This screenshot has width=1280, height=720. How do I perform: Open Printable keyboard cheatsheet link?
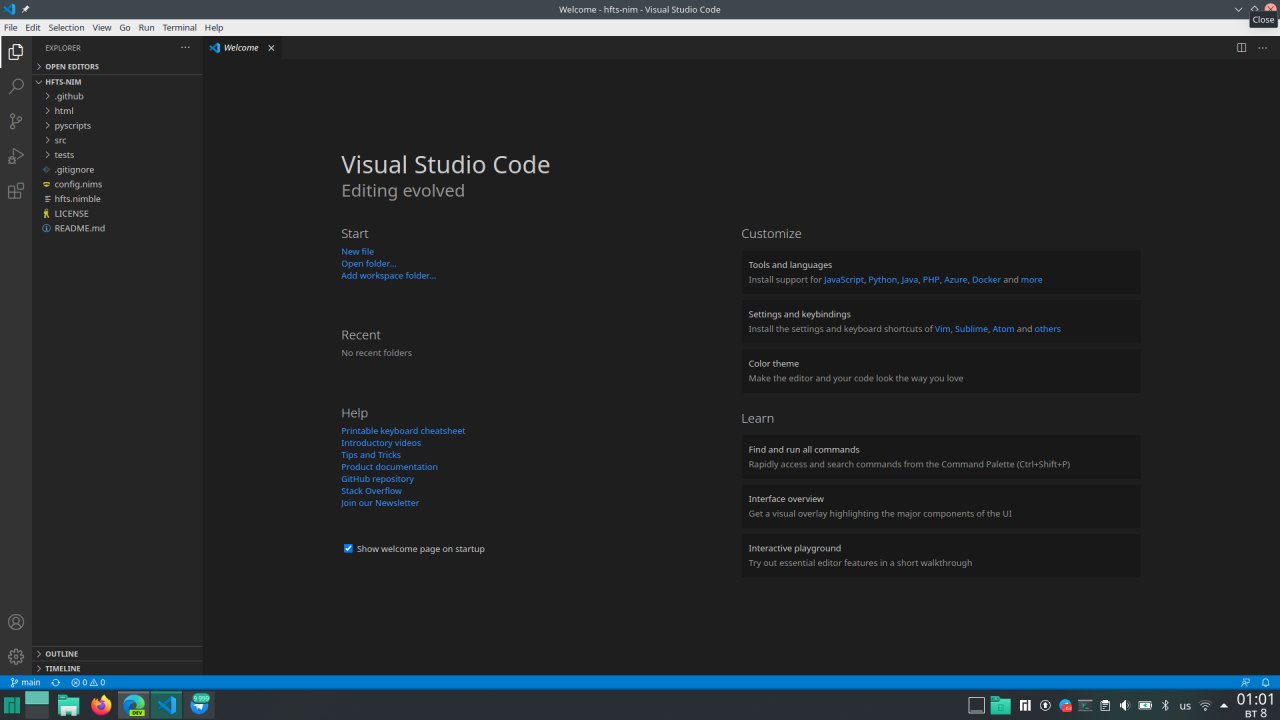click(x=403, y=431)
